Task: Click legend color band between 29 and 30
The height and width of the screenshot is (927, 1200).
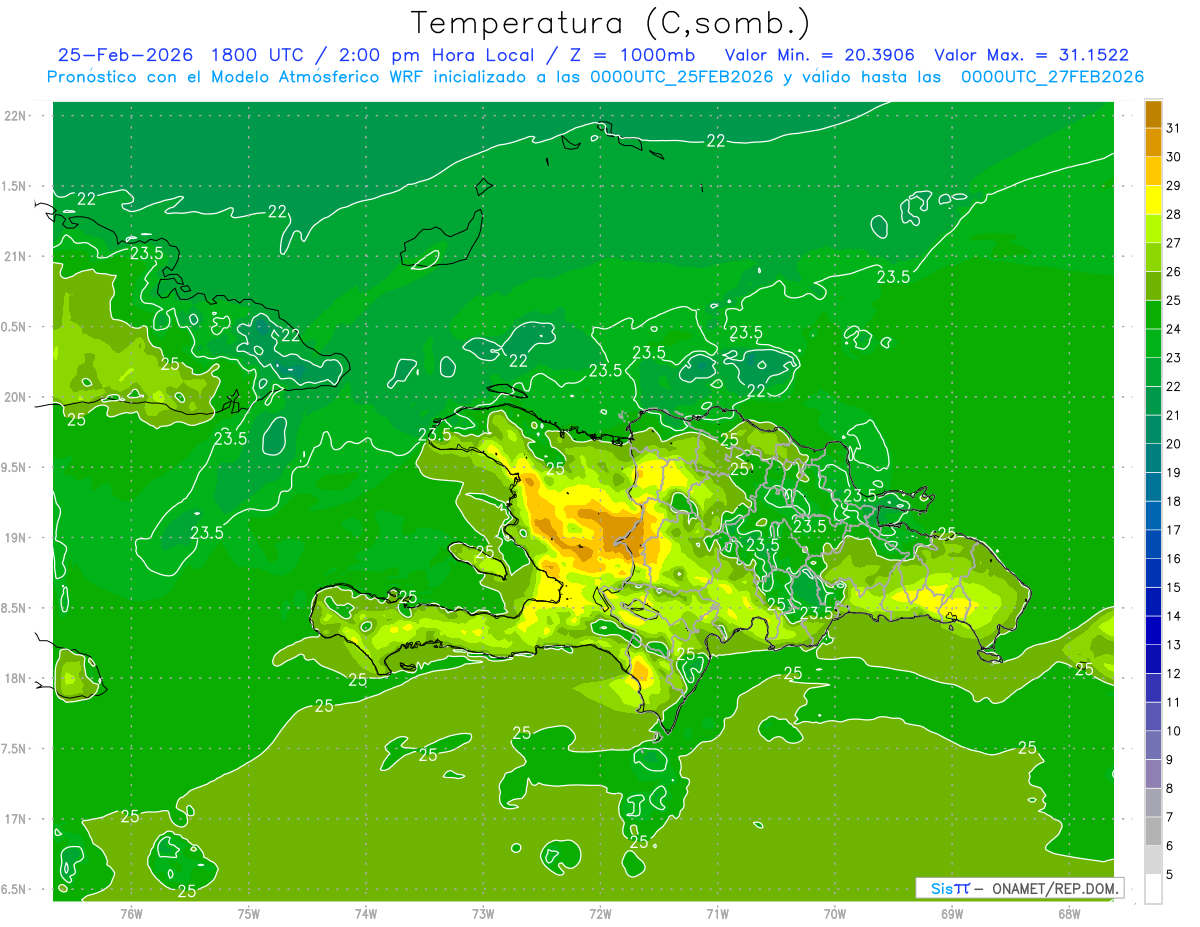Action: coord(1153,171)
